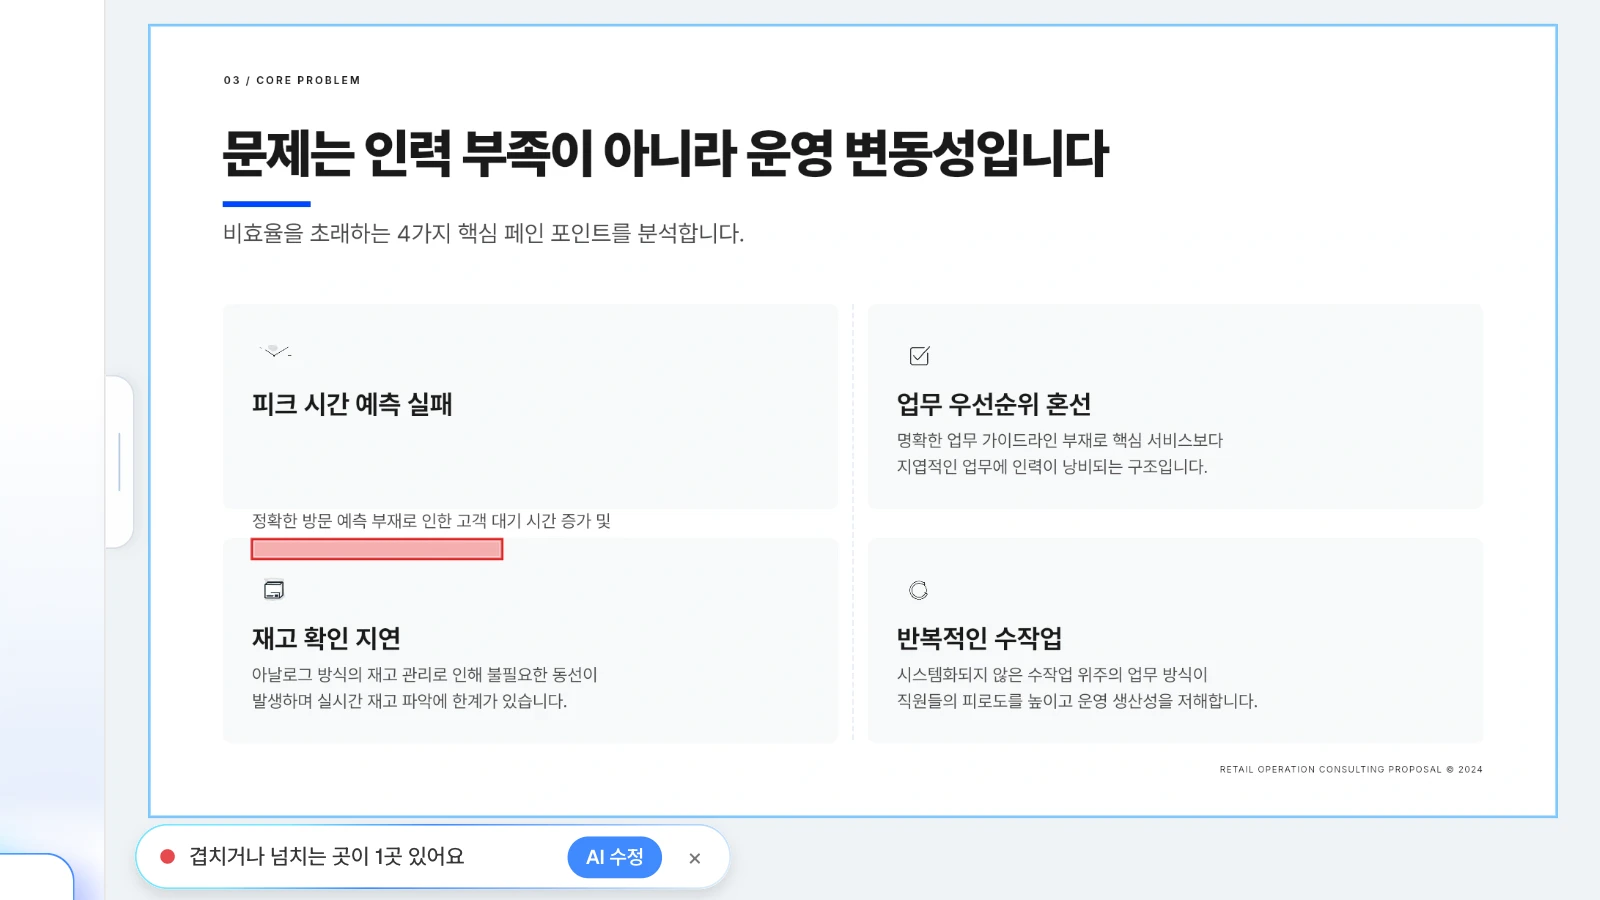Select the 반복적인 수작업 heading

coord(979,638)
